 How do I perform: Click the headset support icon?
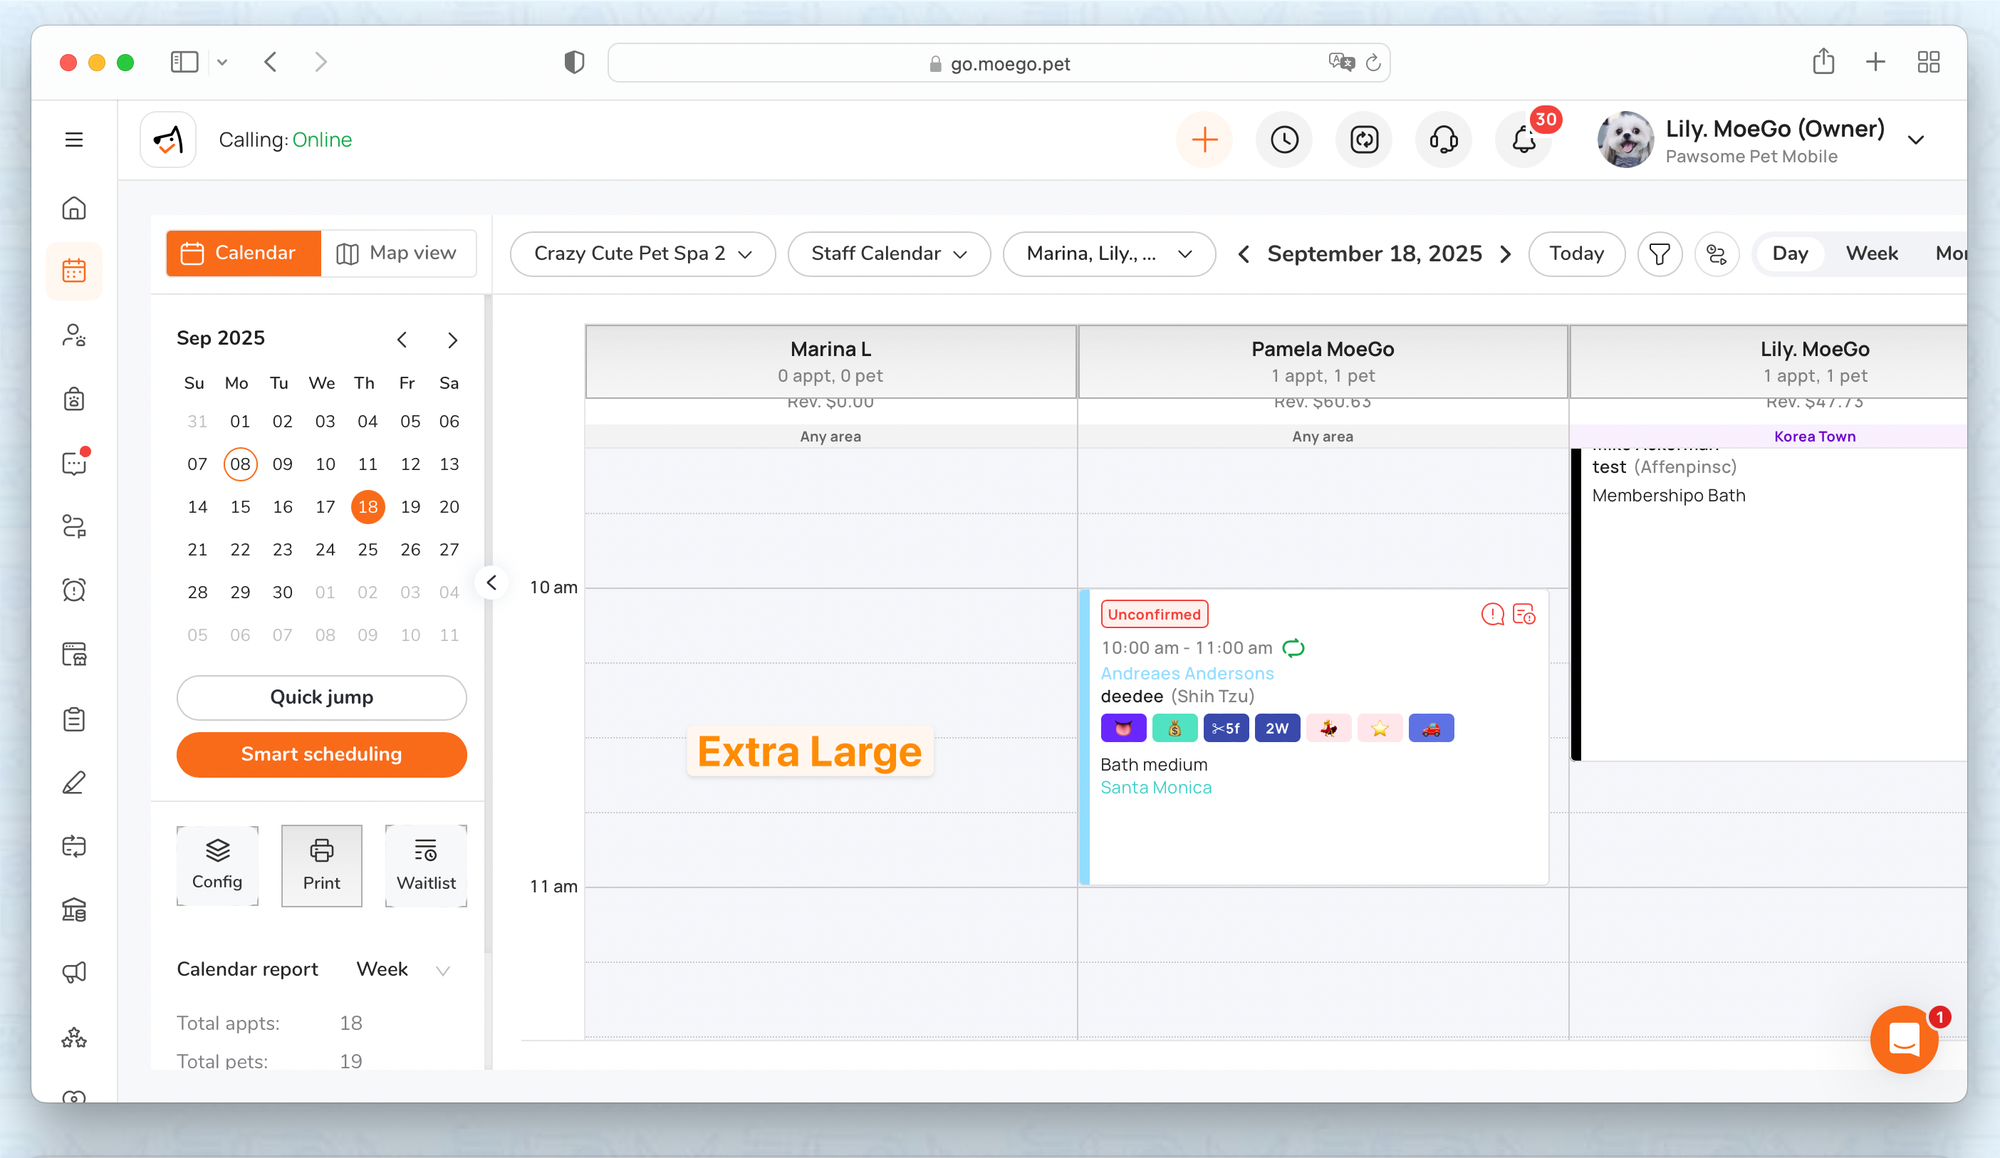pyautogui.click(x=1443, y=140)
